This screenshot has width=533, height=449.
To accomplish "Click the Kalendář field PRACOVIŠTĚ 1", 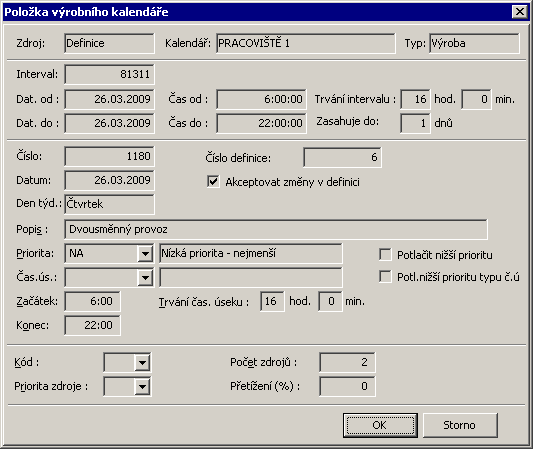I will (306, 43).
